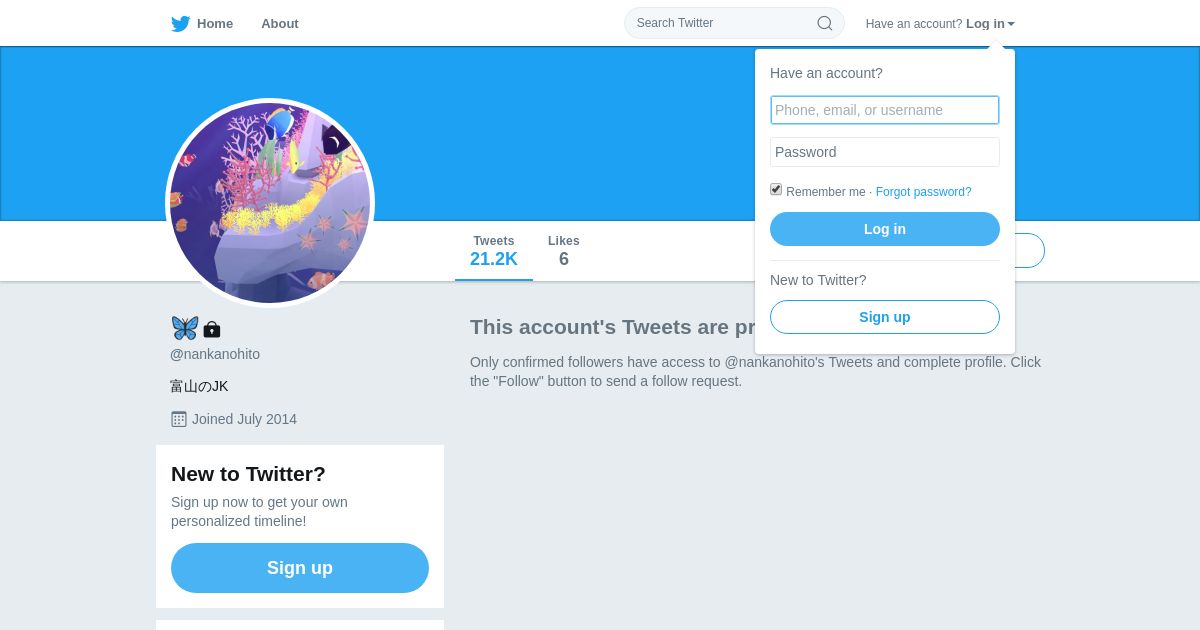The image size is (1200, 630).
Task: Select the Tweets 21.2K tab
Action: click(x=494, y=251)
